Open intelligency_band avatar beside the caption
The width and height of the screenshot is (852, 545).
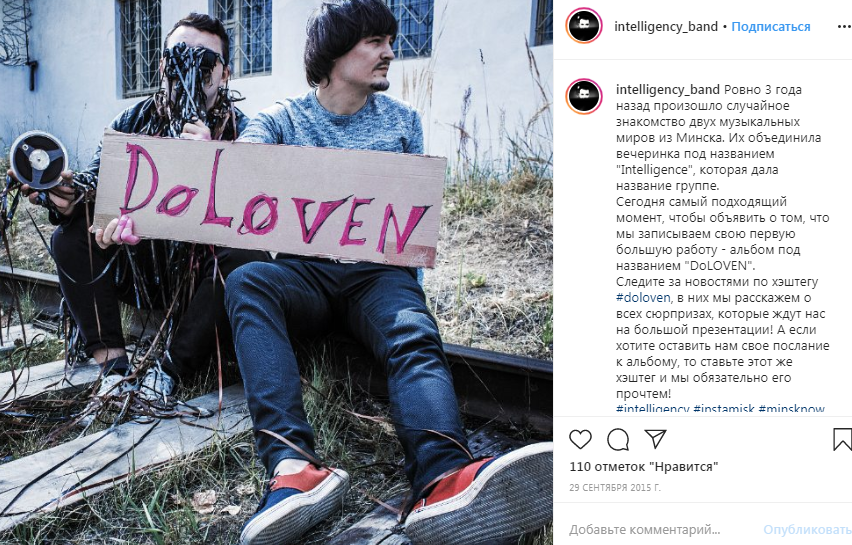pos(584,96)
